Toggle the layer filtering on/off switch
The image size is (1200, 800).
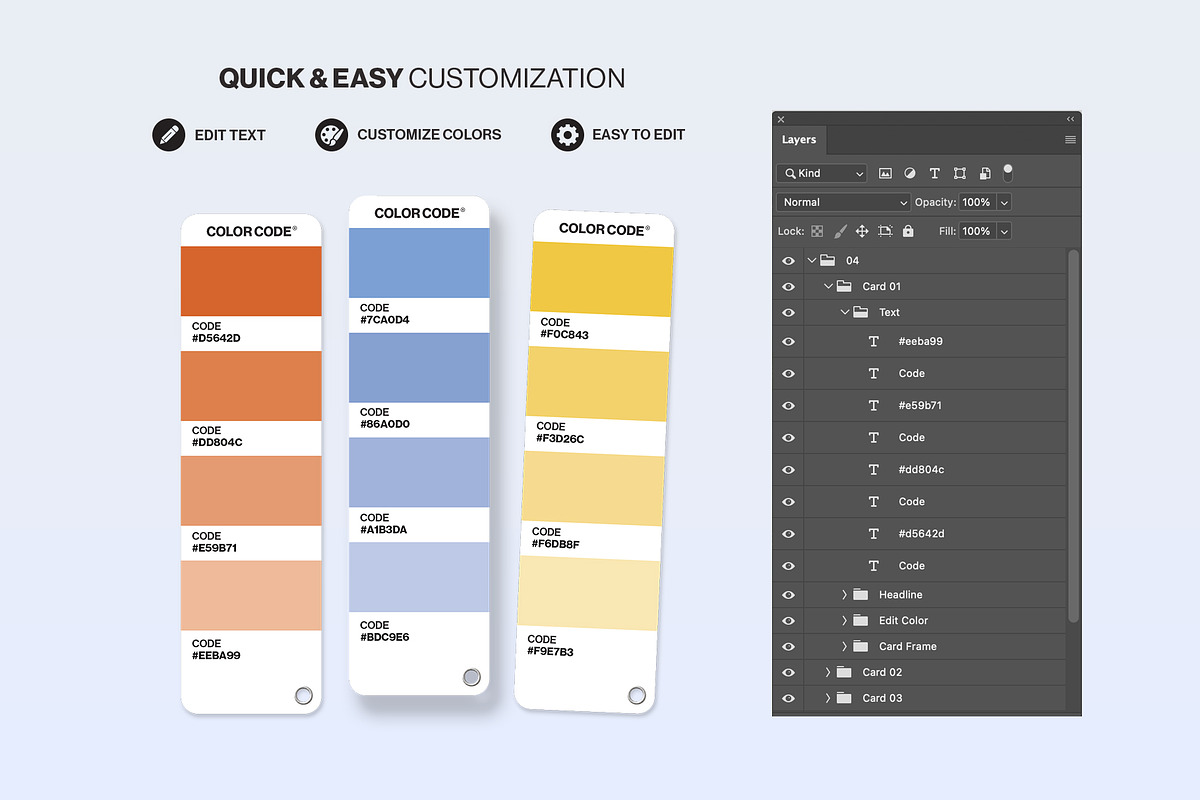pyautogui.click(x=1008, y=172)
